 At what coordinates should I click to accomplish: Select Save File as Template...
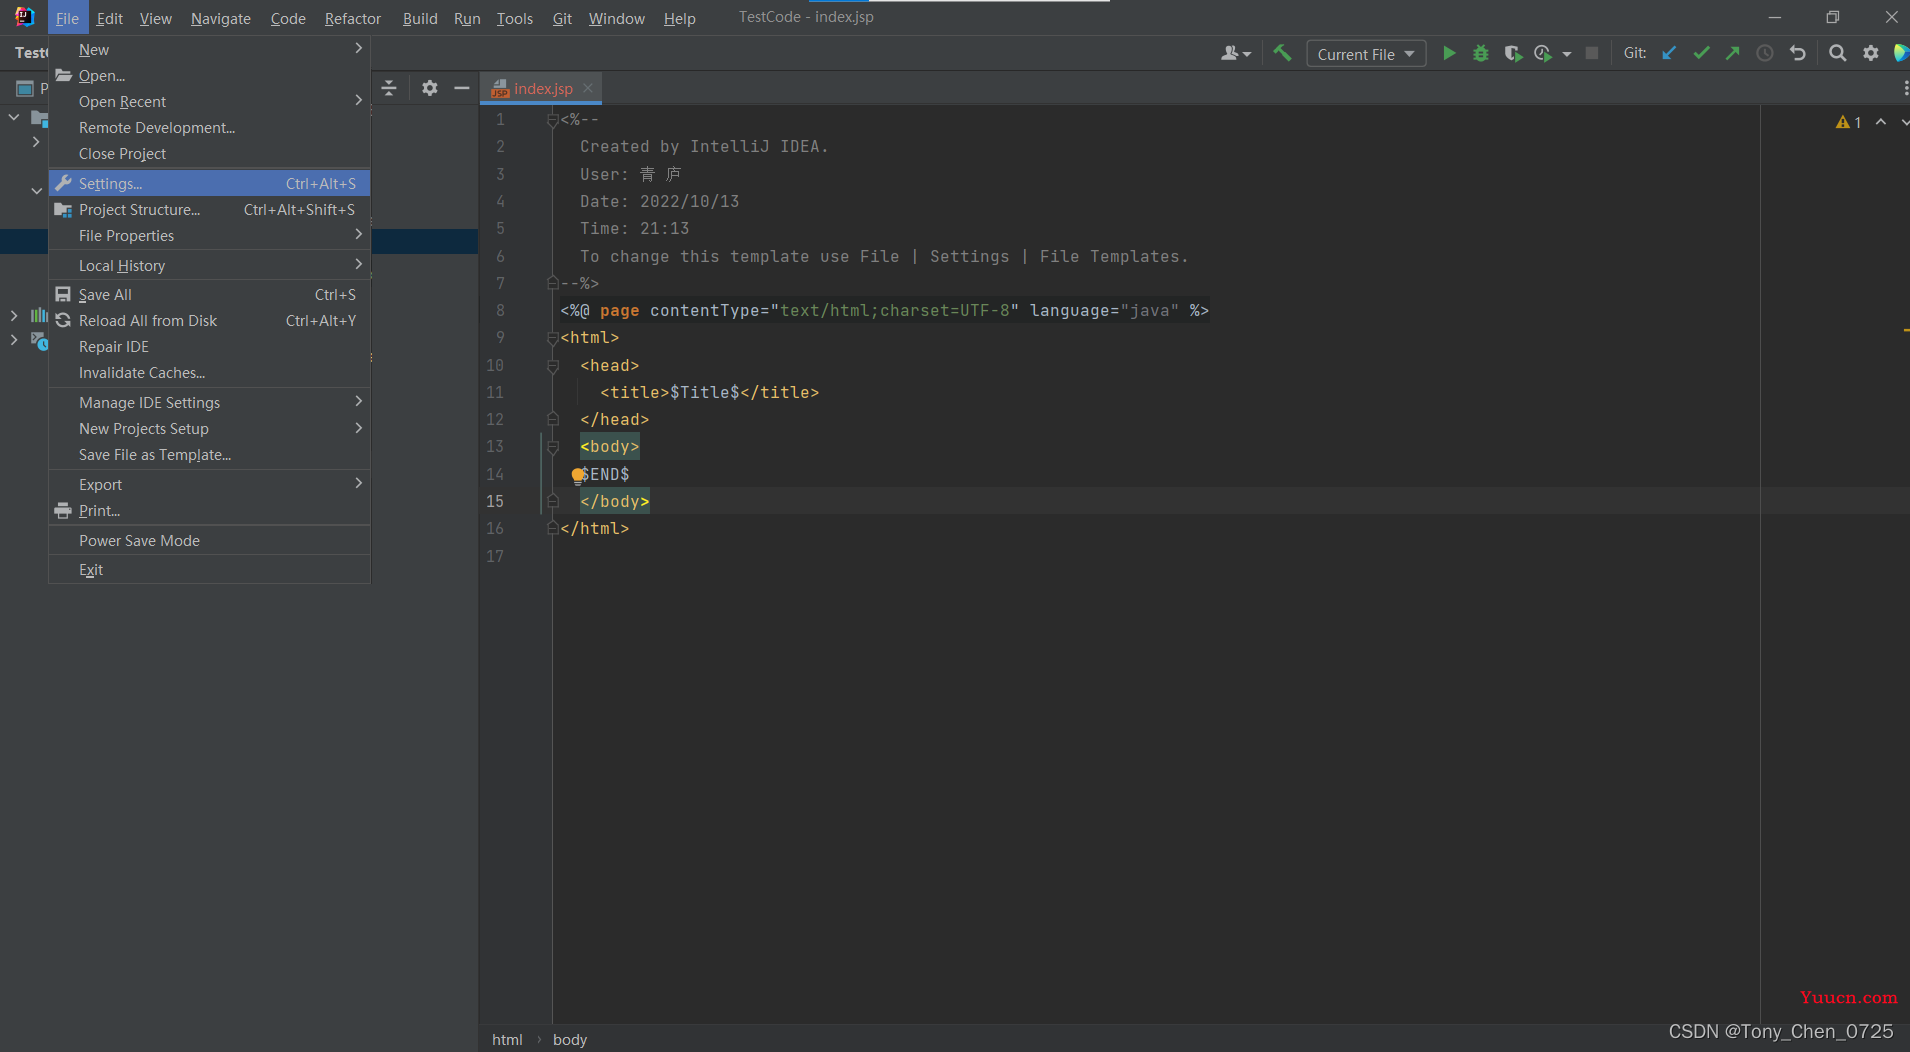(x=210, y=454)
